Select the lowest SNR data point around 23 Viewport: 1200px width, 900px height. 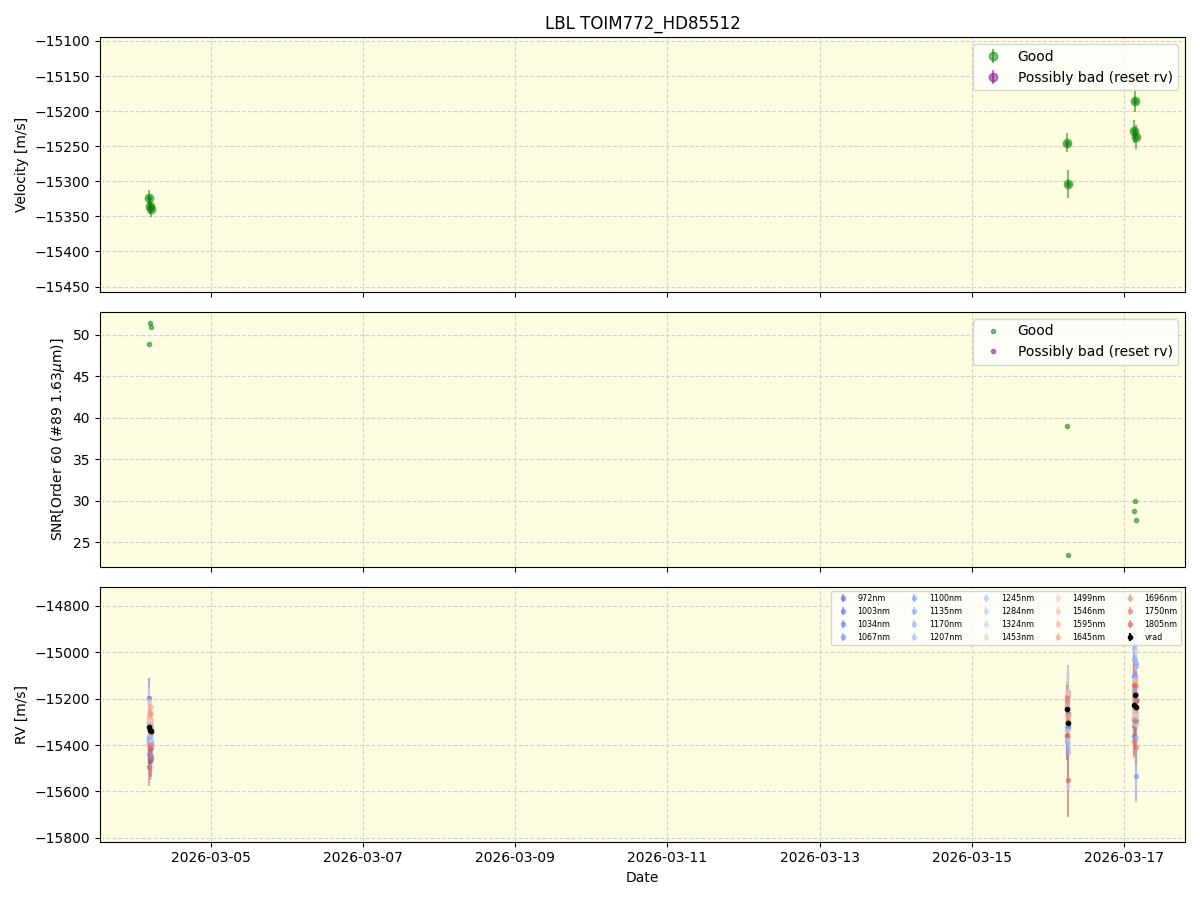click(x=1070, y=555)
